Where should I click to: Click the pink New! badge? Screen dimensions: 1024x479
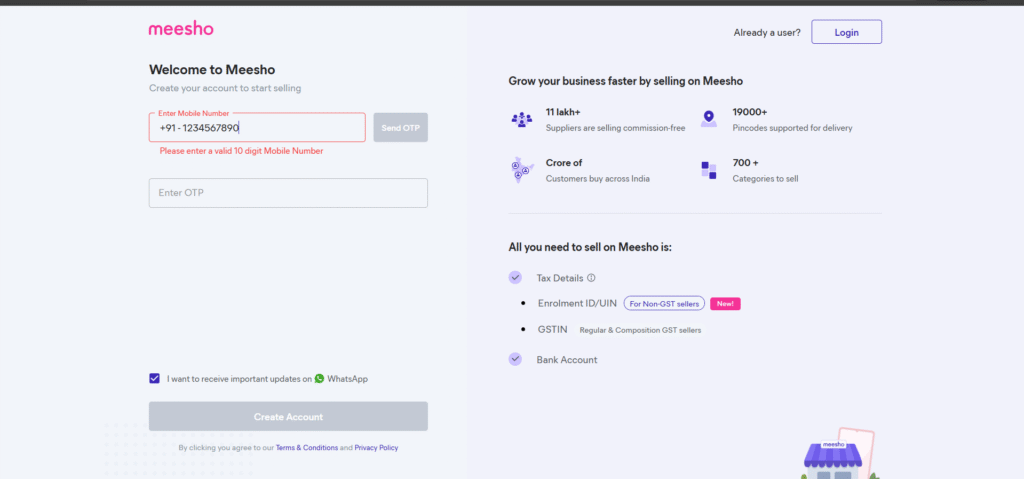pyautogui.click(x=725, y=303)
